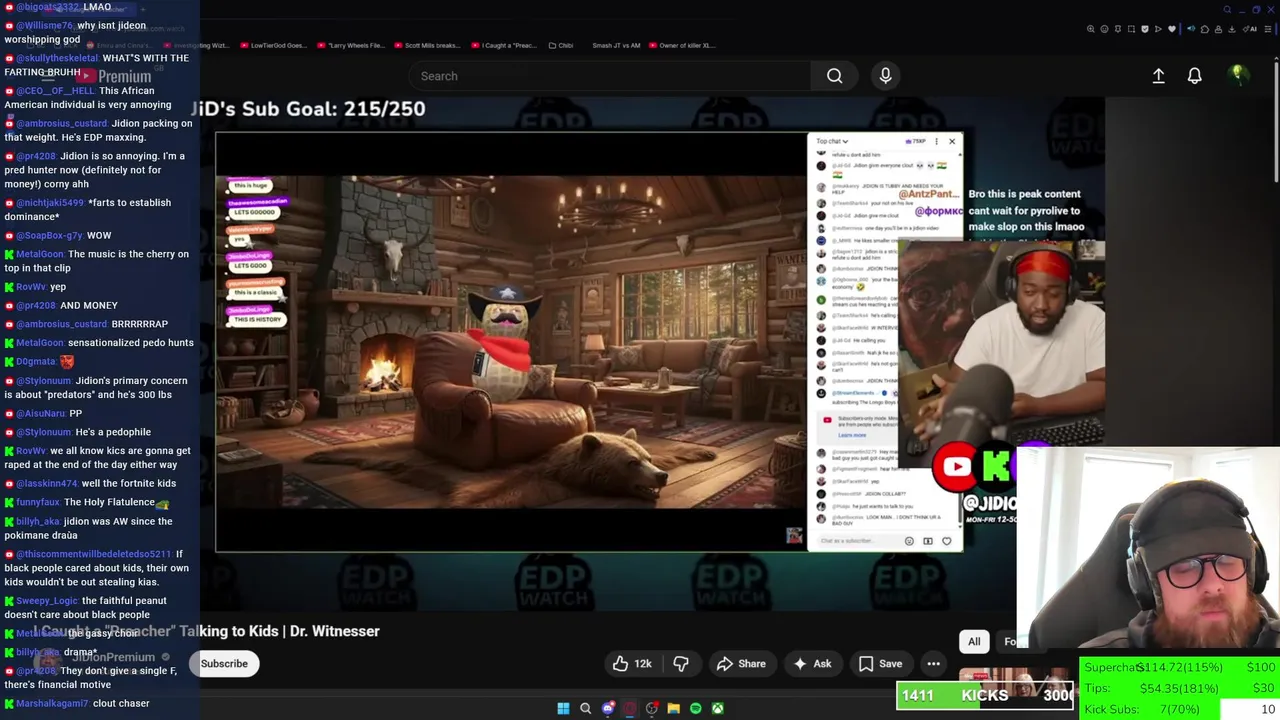Click the heart icon in browser toolbar

[x=1172, y=29]
